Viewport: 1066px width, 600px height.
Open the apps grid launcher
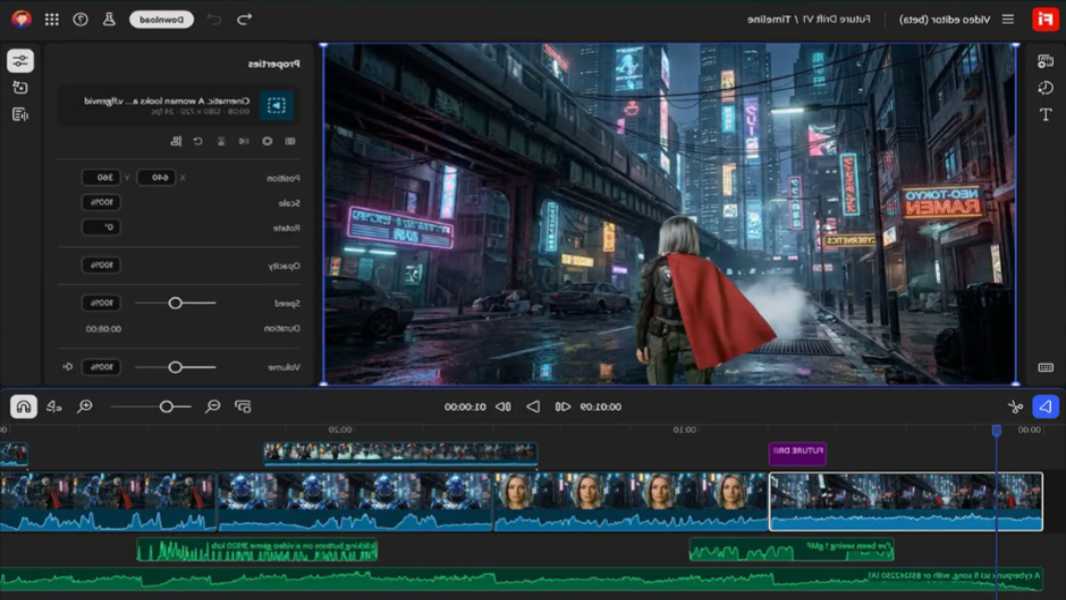51,18
